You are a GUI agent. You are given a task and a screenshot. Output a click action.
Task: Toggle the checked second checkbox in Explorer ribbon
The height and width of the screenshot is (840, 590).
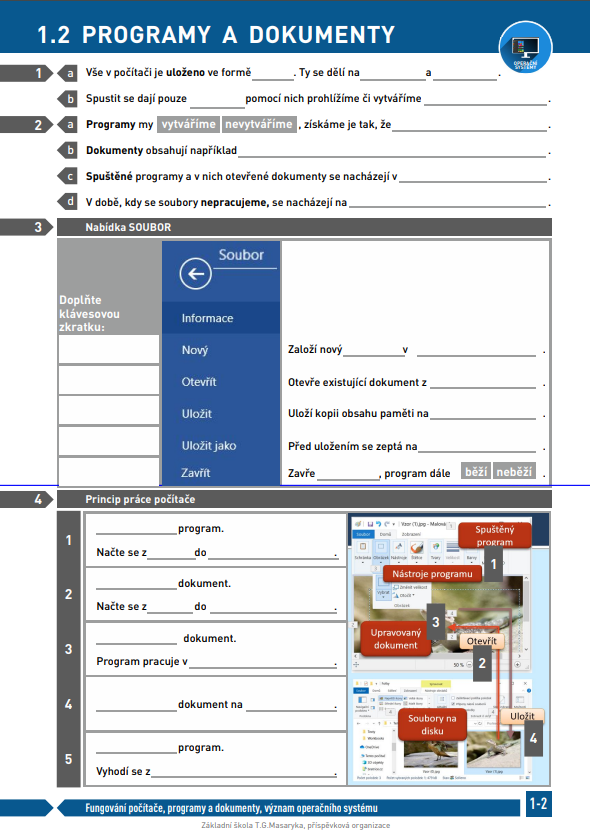click(x=453, y=704)
